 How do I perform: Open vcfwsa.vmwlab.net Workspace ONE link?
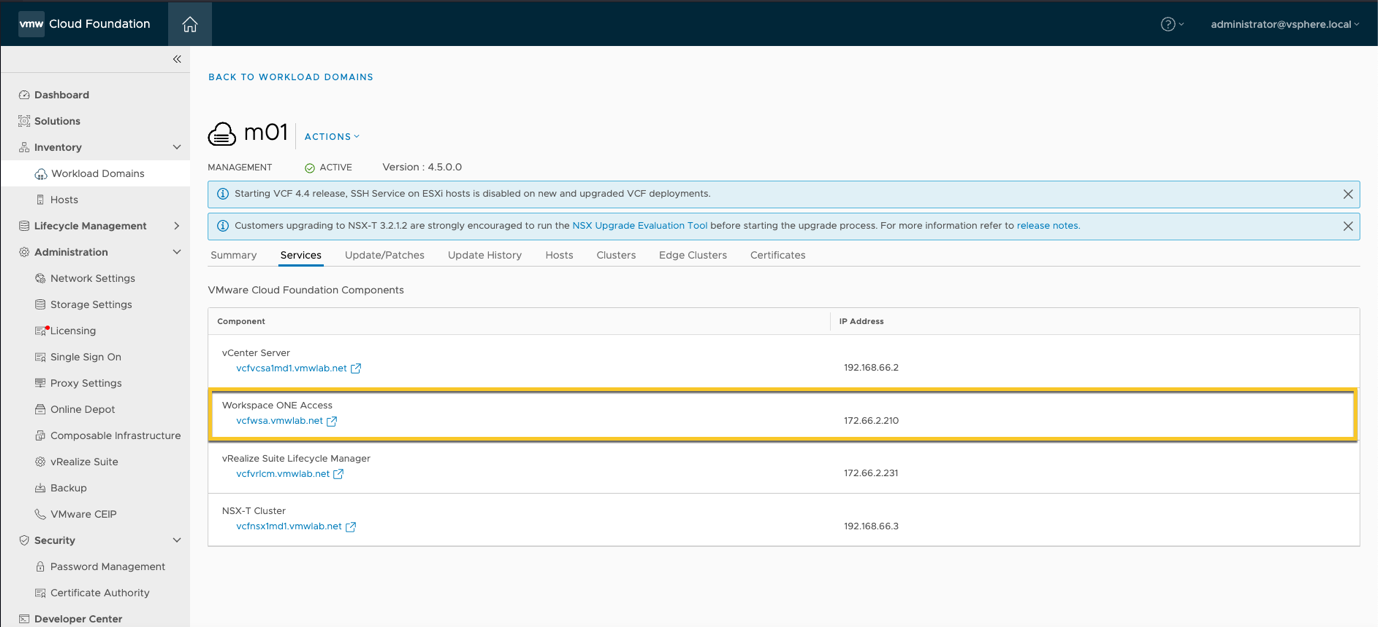click(x=279, y=421)
